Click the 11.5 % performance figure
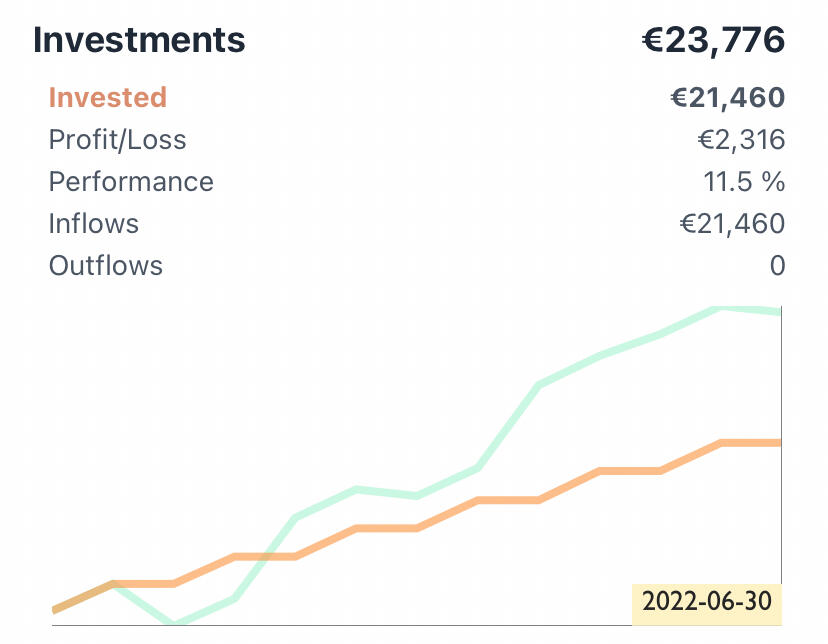828x644 pixels. coord(744,182)
